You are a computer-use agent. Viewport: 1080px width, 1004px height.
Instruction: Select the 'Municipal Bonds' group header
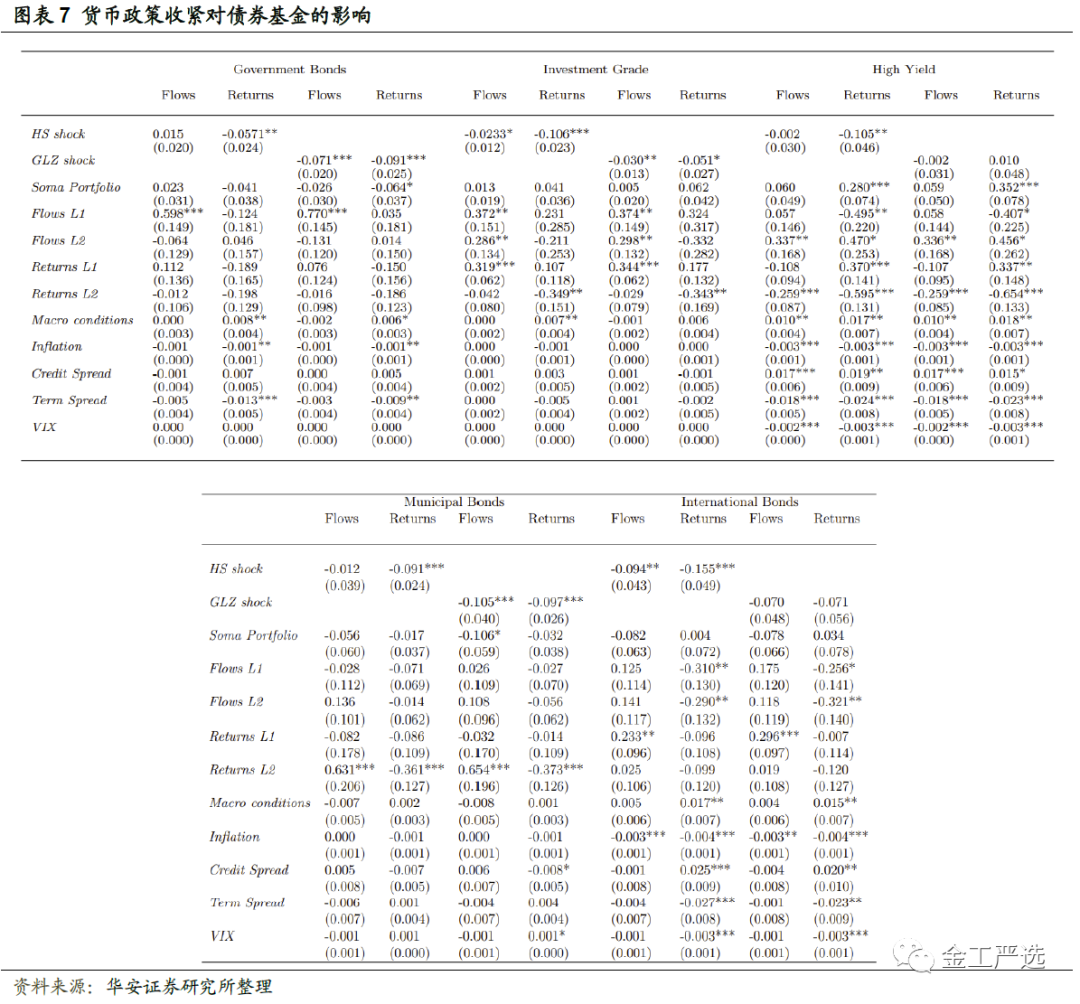pos(454,501)
